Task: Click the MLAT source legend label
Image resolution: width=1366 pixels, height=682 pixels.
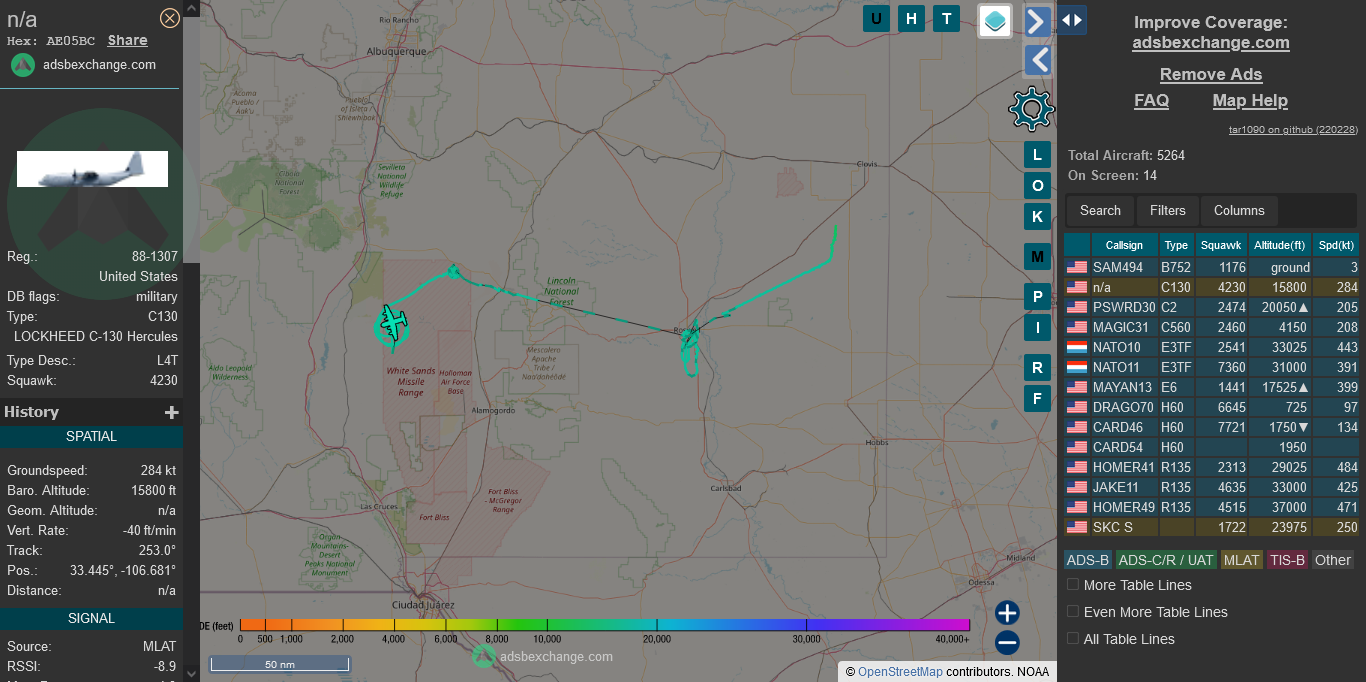Action: 1242,560
